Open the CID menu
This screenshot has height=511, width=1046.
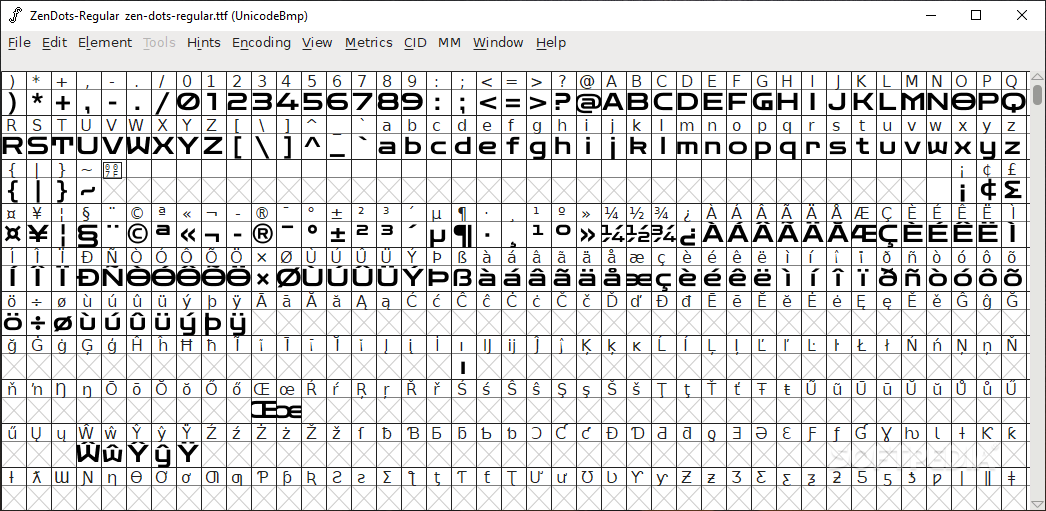pos(415,43)
